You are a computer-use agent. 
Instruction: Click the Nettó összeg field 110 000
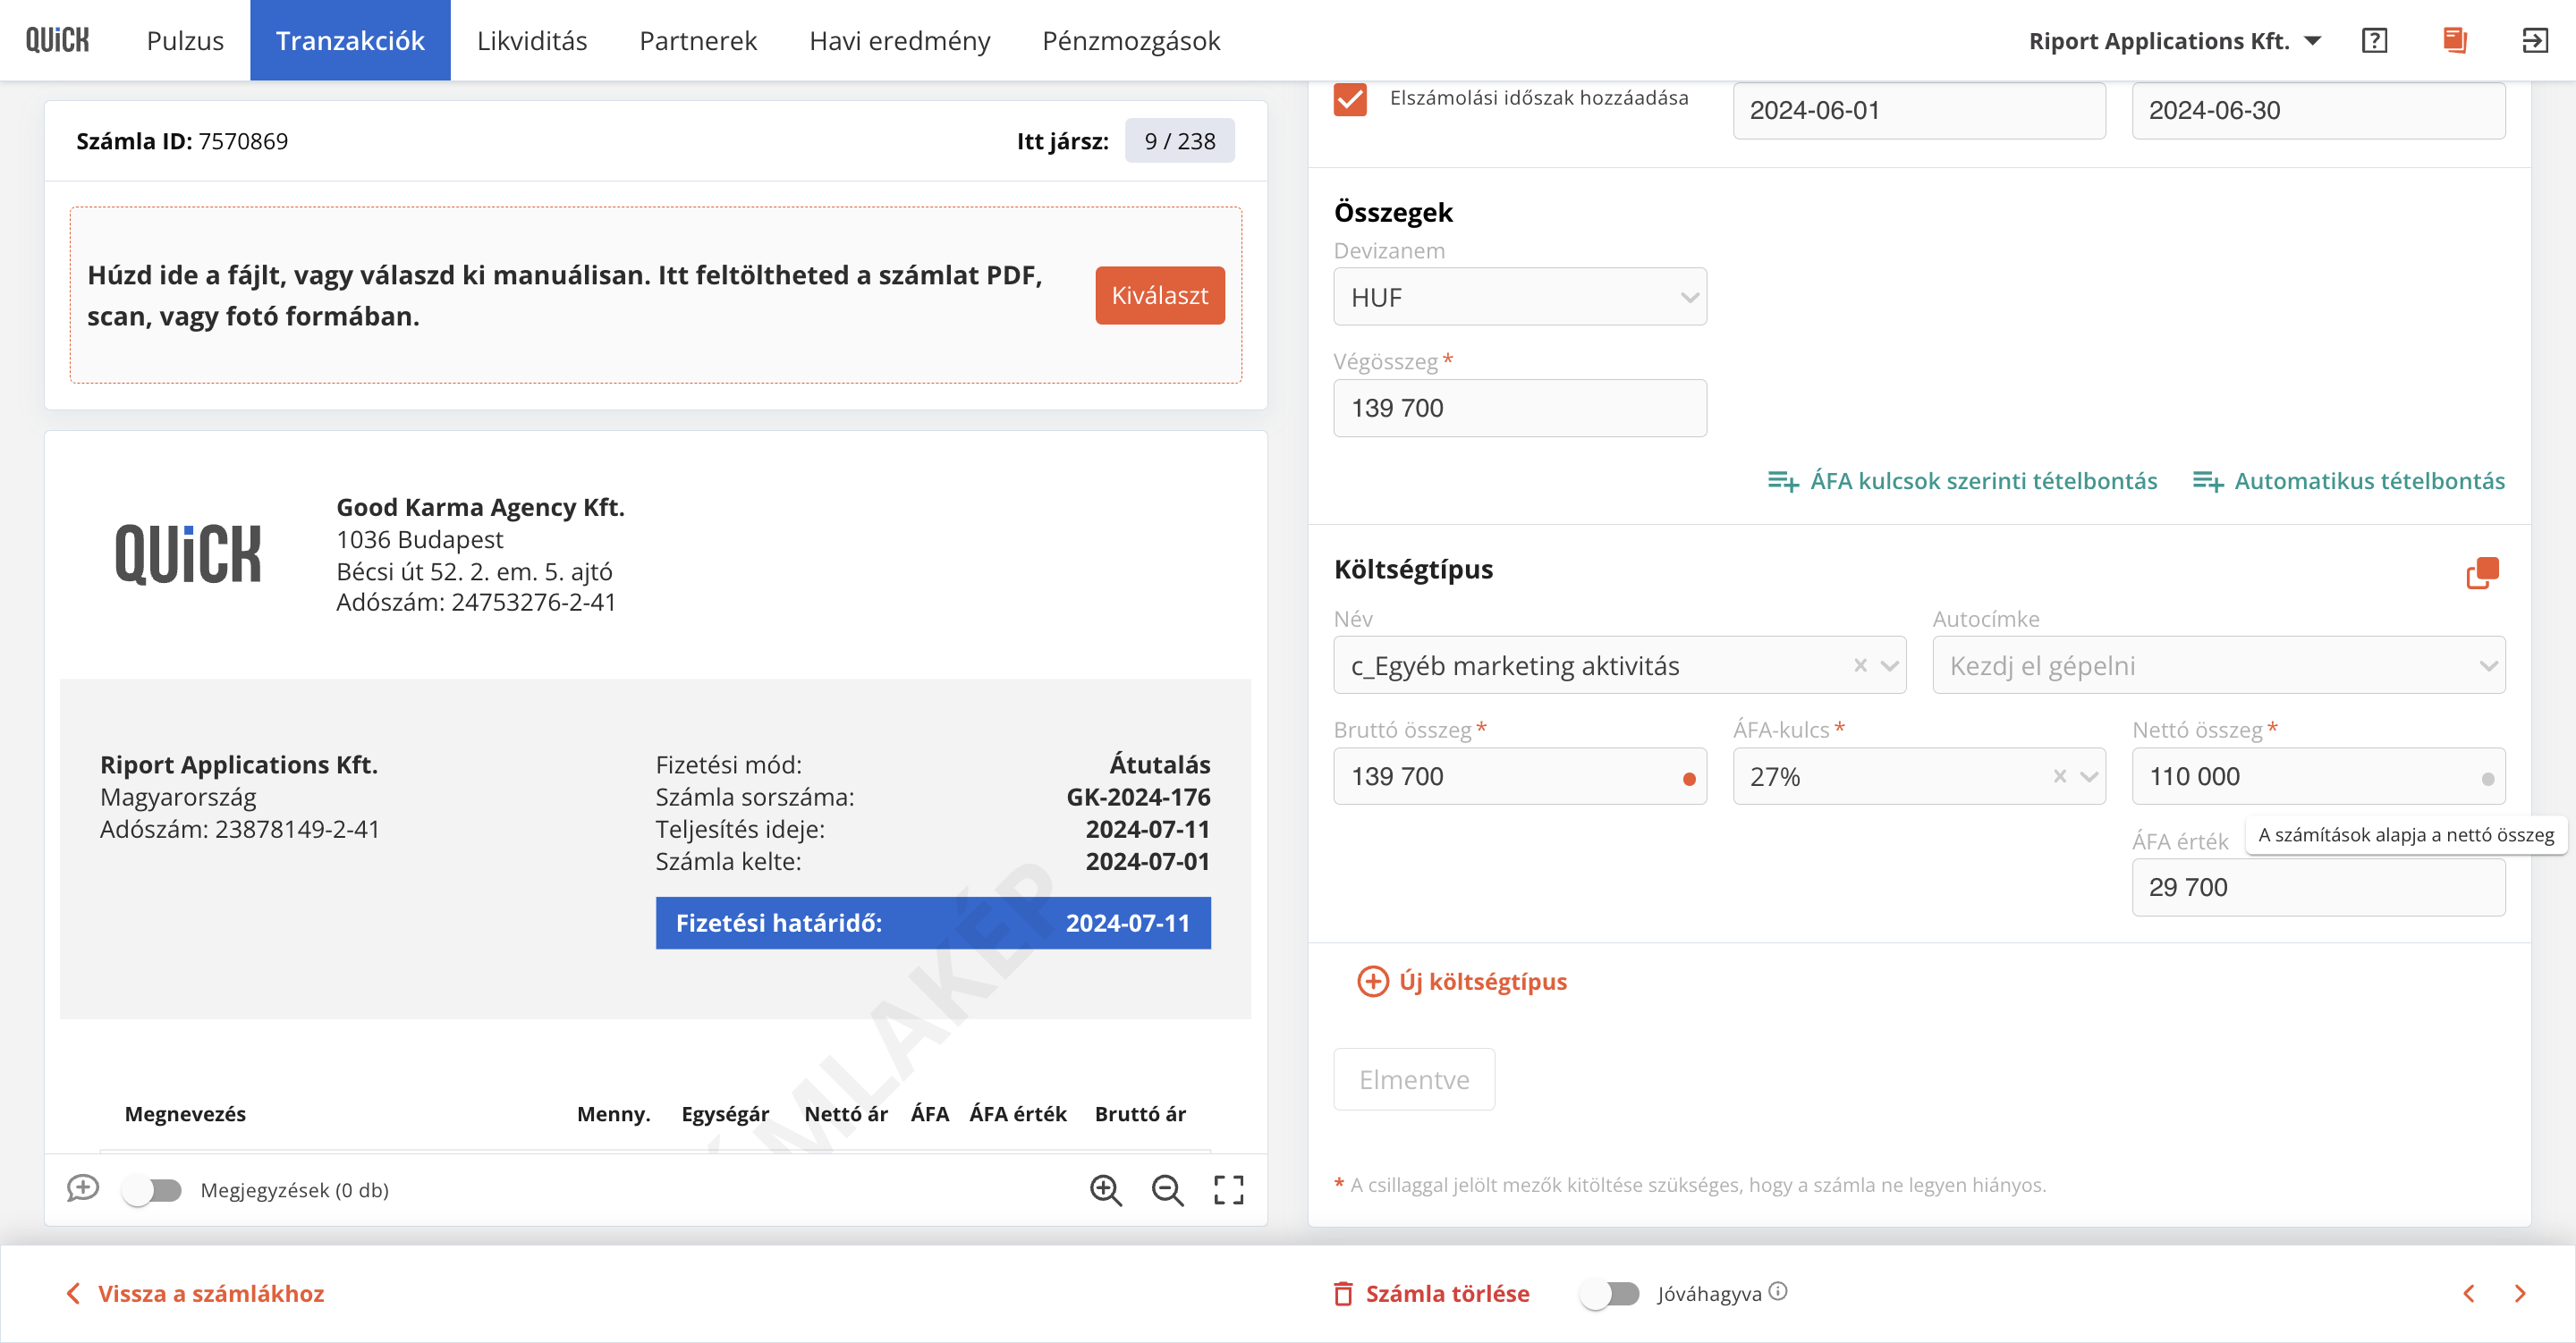coord(2318,776)
